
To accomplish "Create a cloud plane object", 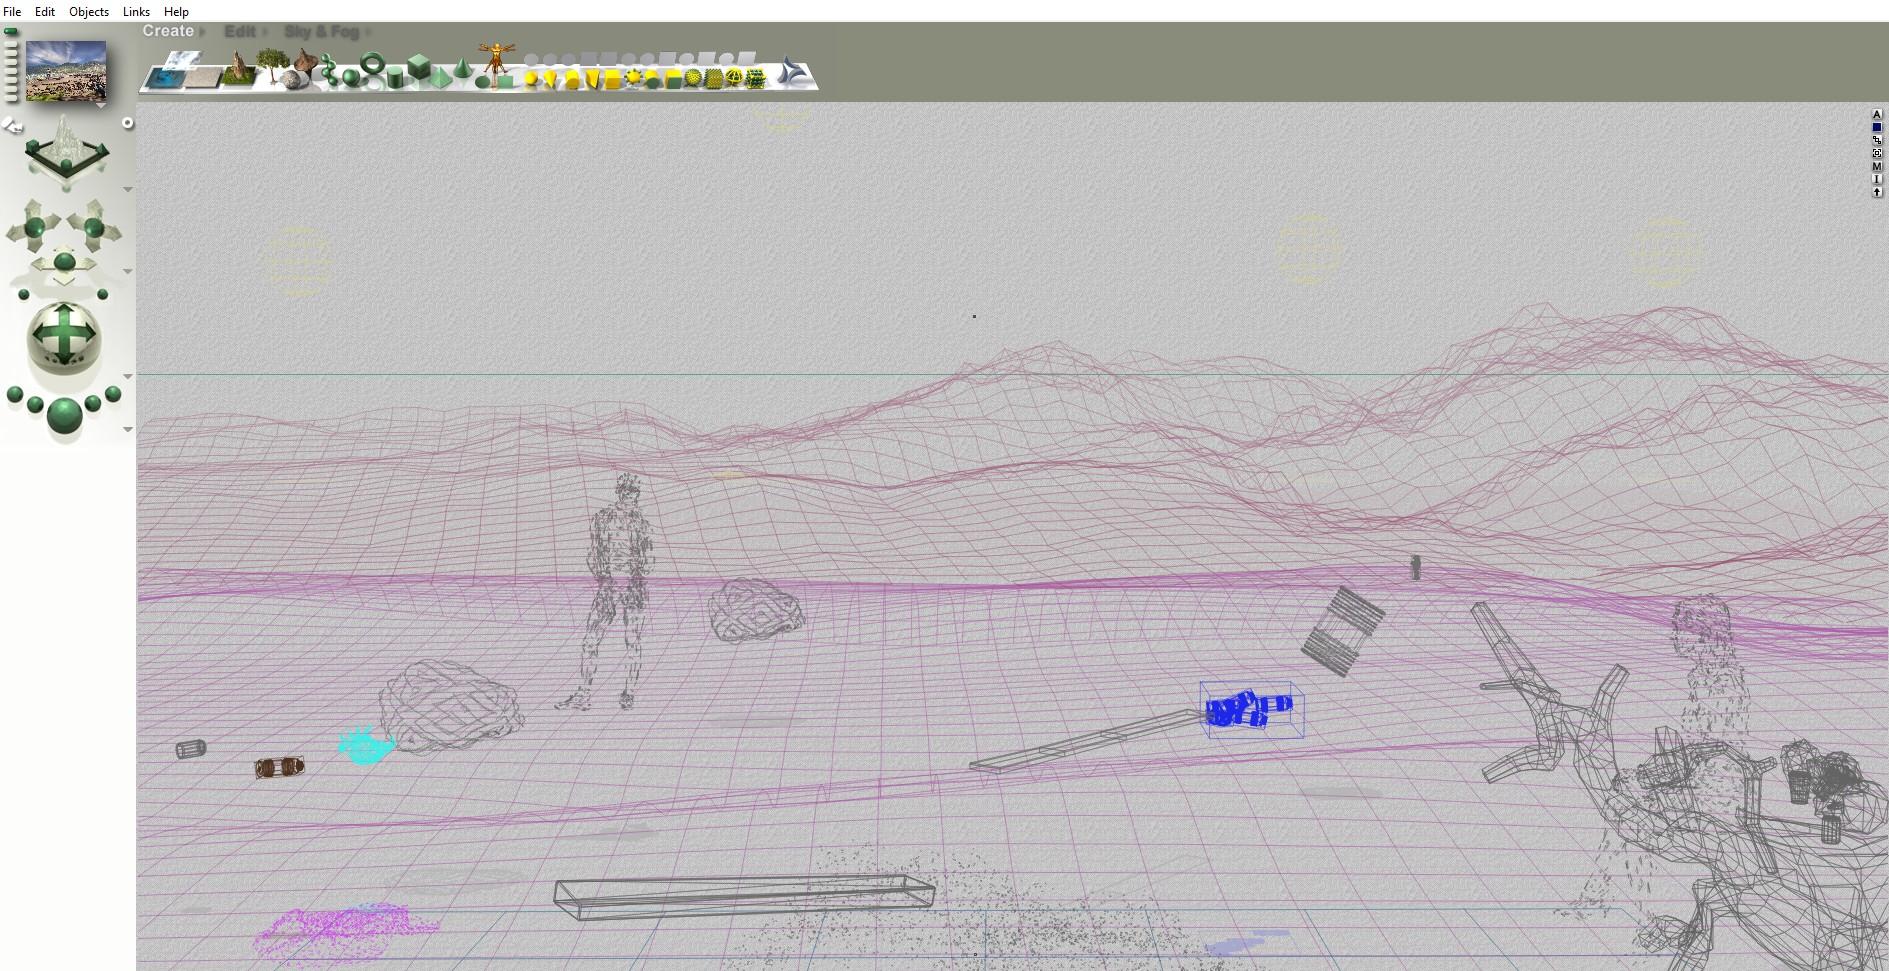I will pos(181,59).
